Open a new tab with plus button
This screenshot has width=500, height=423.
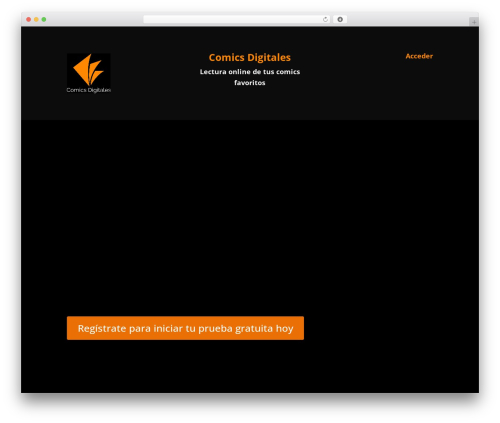474,22
